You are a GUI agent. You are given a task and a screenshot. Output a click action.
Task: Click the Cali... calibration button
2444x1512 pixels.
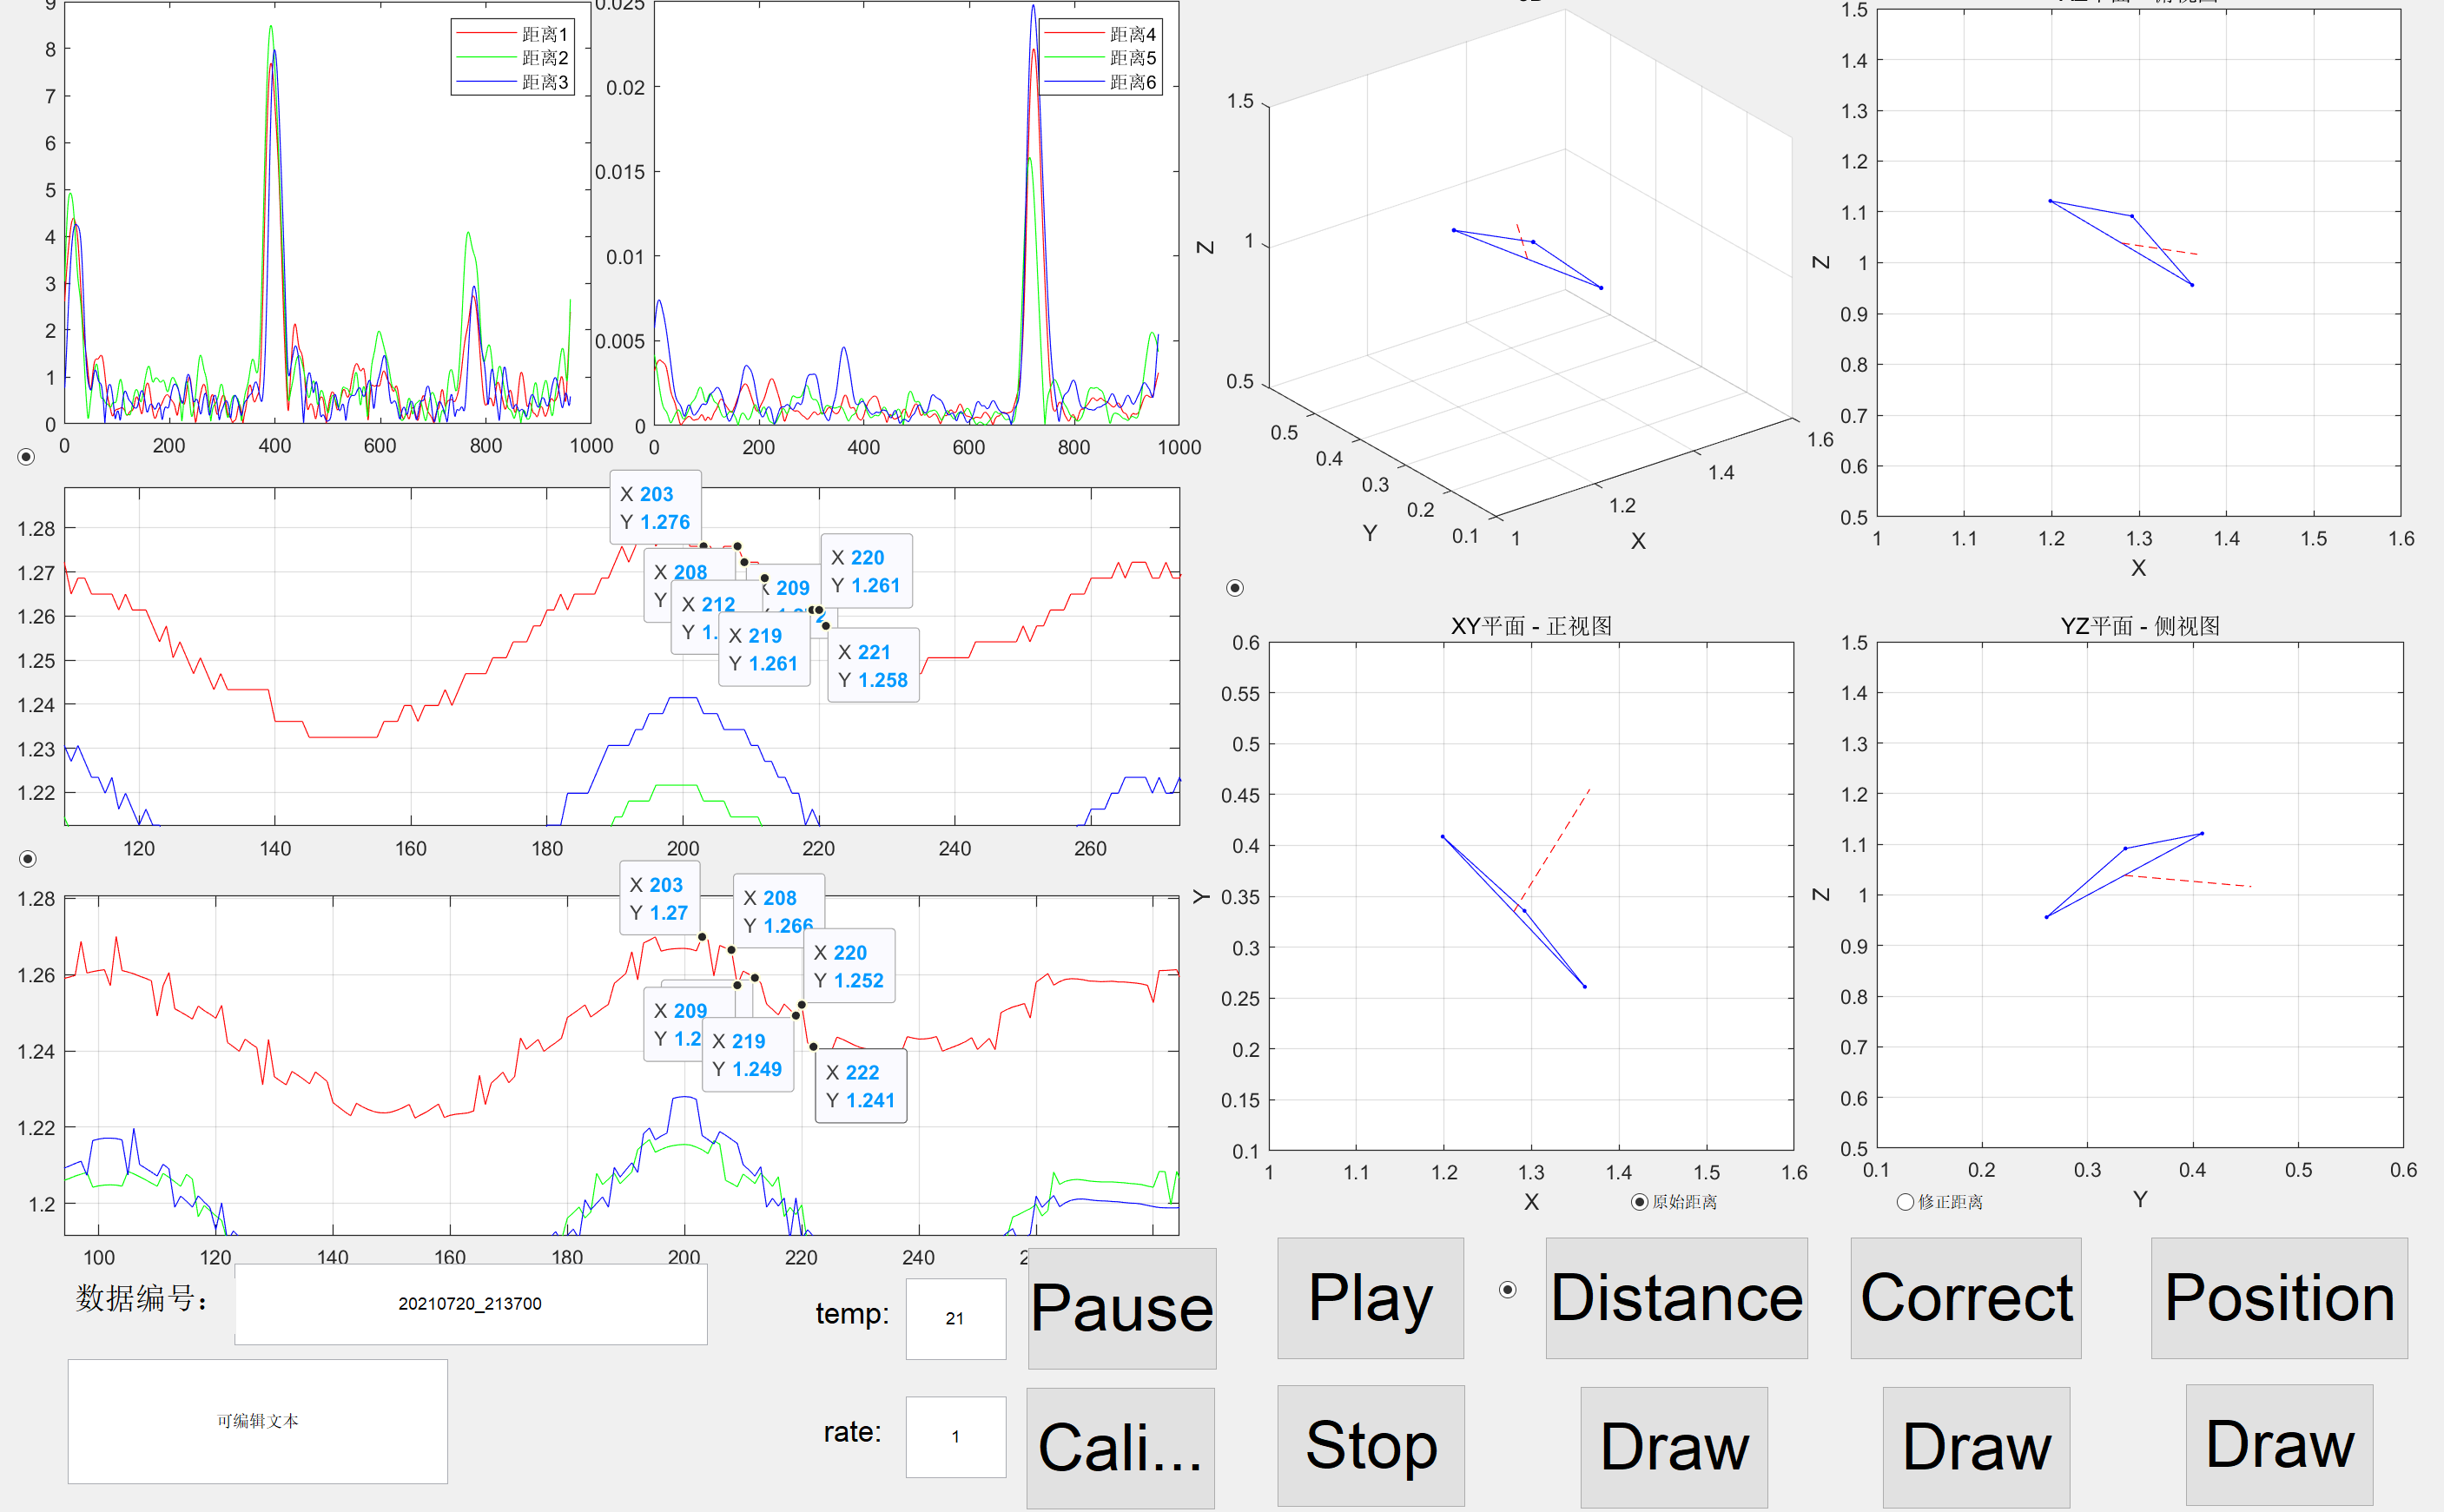(1120, 1447)
